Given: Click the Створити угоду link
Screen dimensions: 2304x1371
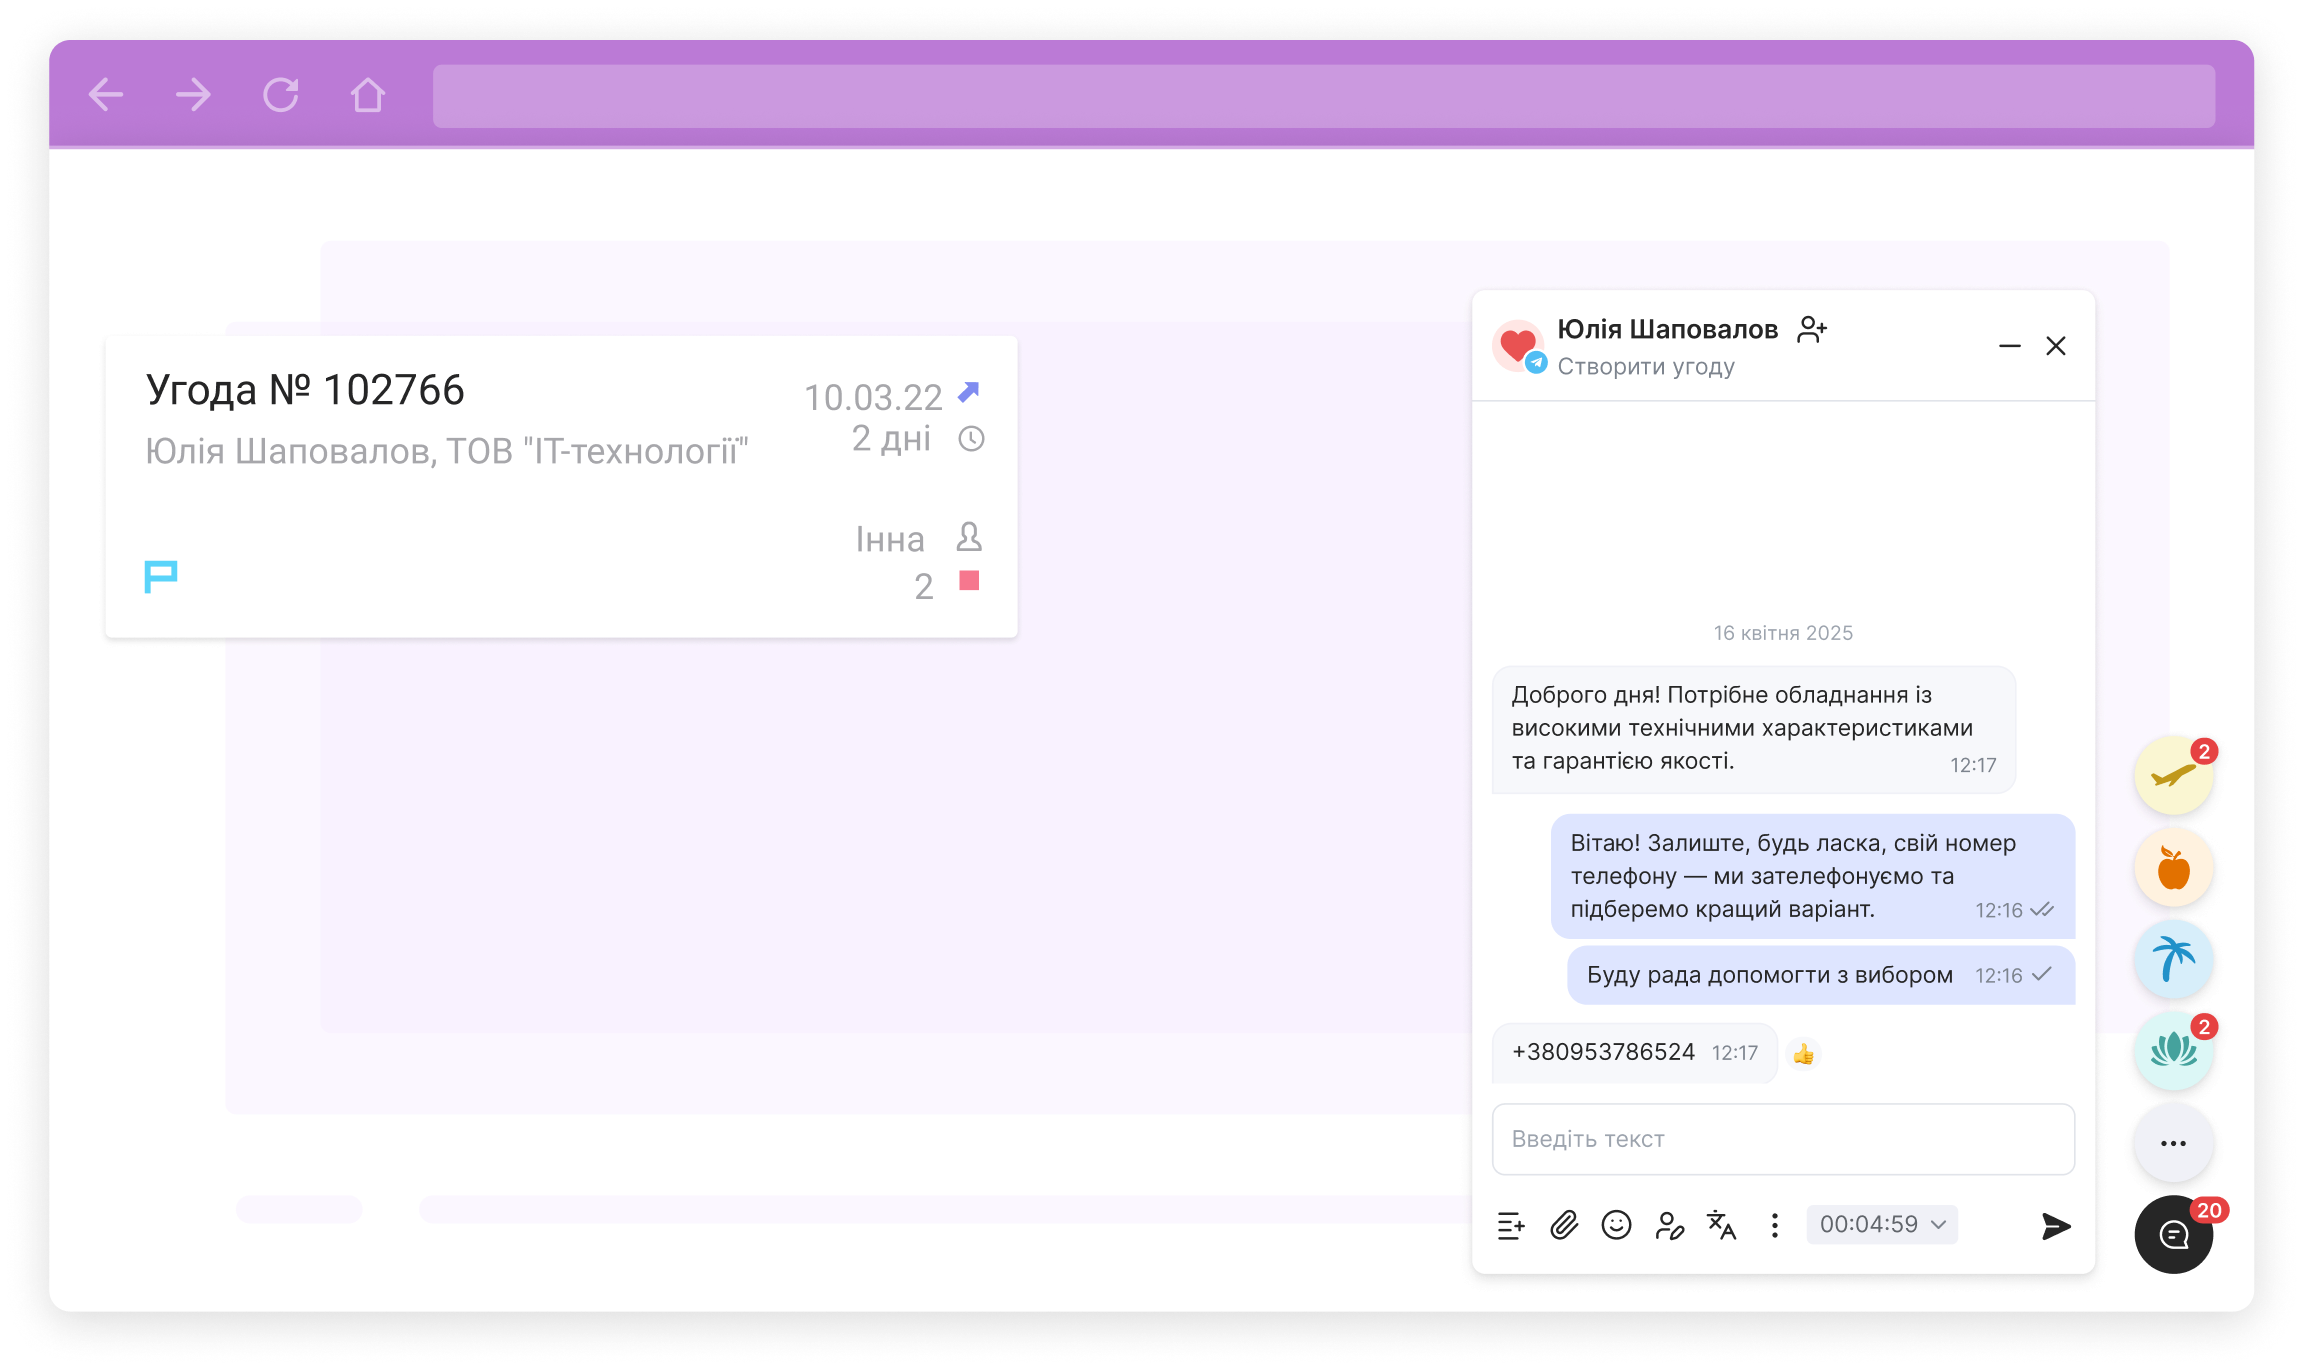Looking at the screenshot, I should tap(1646, 366).
